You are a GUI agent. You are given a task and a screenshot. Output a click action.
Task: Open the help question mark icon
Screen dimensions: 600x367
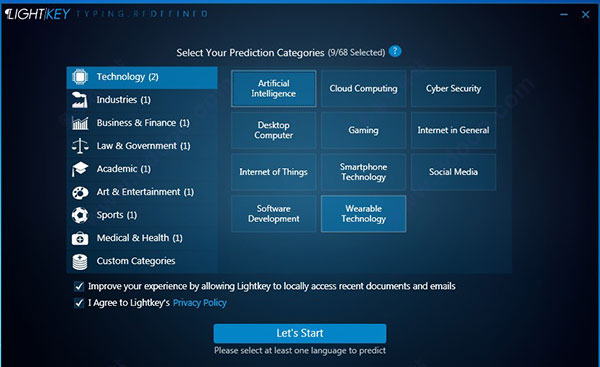tap(395, 51)
